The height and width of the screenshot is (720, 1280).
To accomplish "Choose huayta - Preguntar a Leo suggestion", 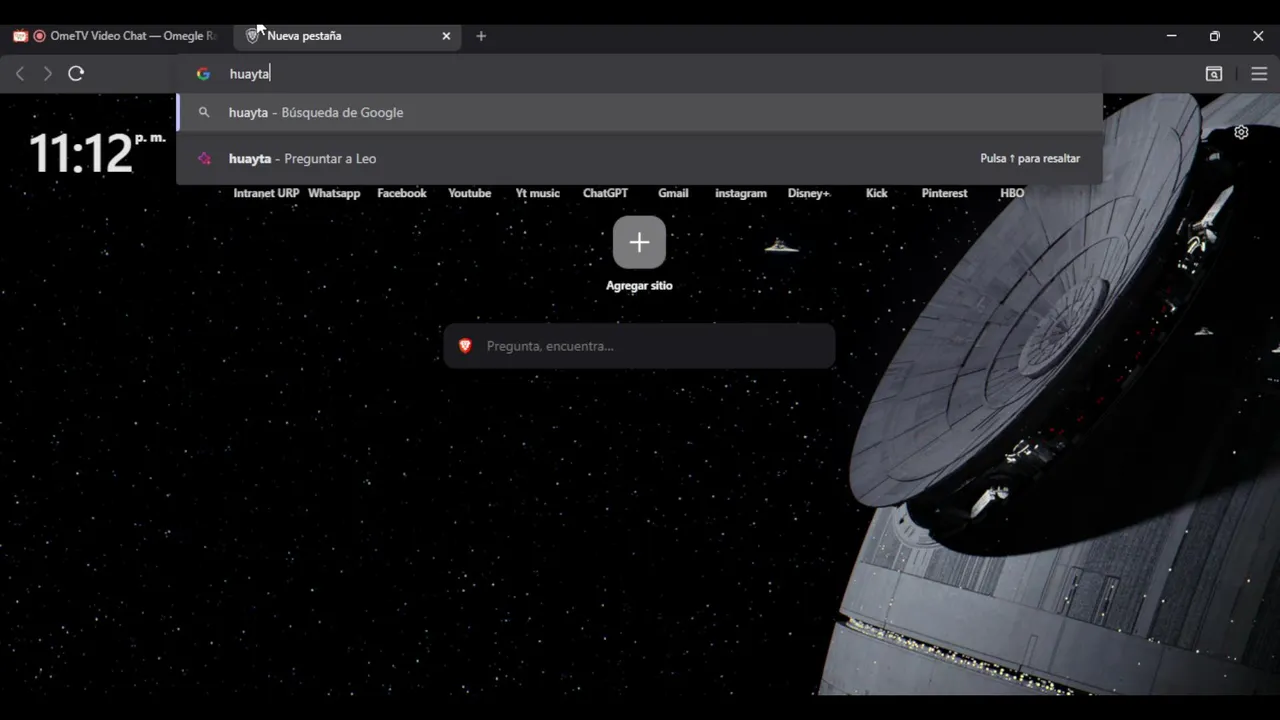I will [640, 158].
